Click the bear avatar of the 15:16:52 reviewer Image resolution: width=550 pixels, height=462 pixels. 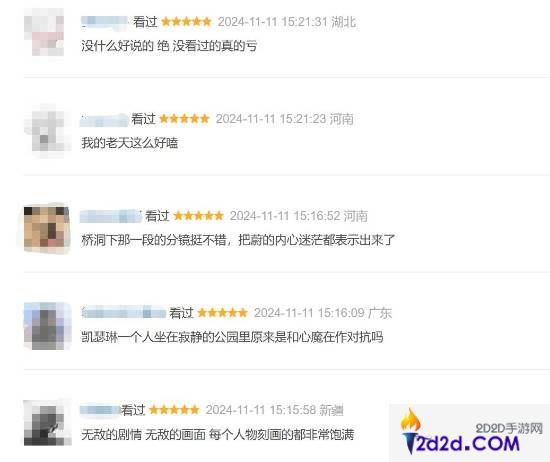point(47,228)
